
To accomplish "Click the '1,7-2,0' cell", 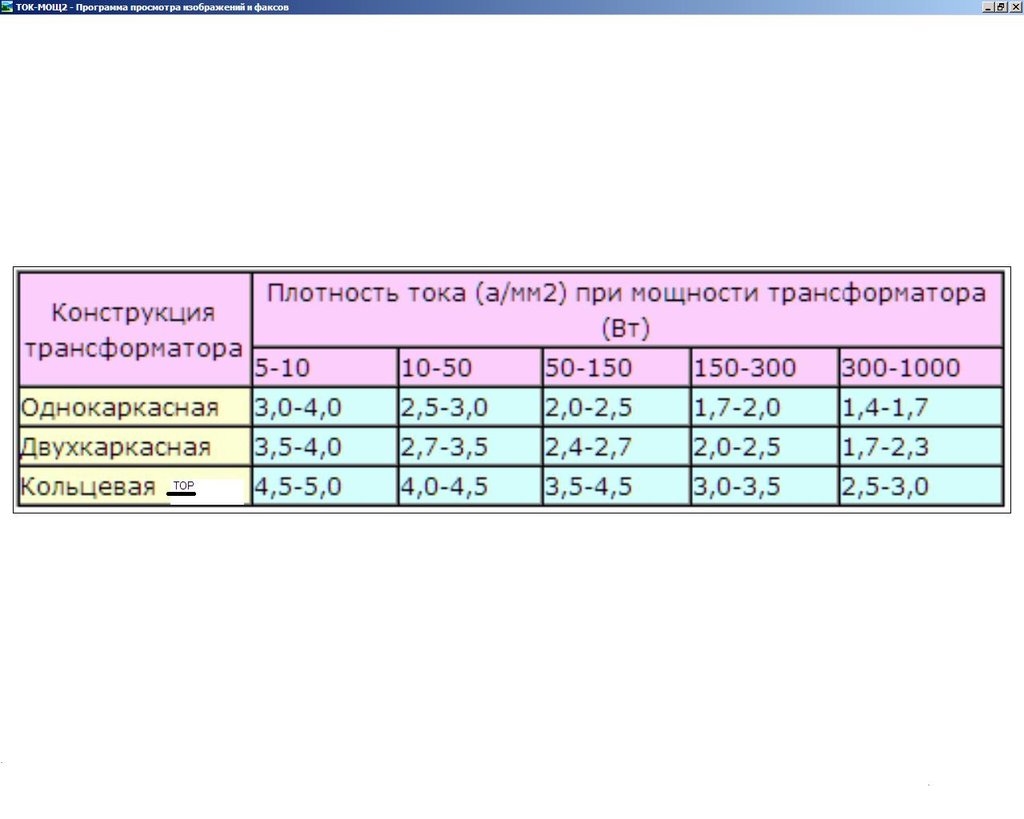I will click(764, 408).
